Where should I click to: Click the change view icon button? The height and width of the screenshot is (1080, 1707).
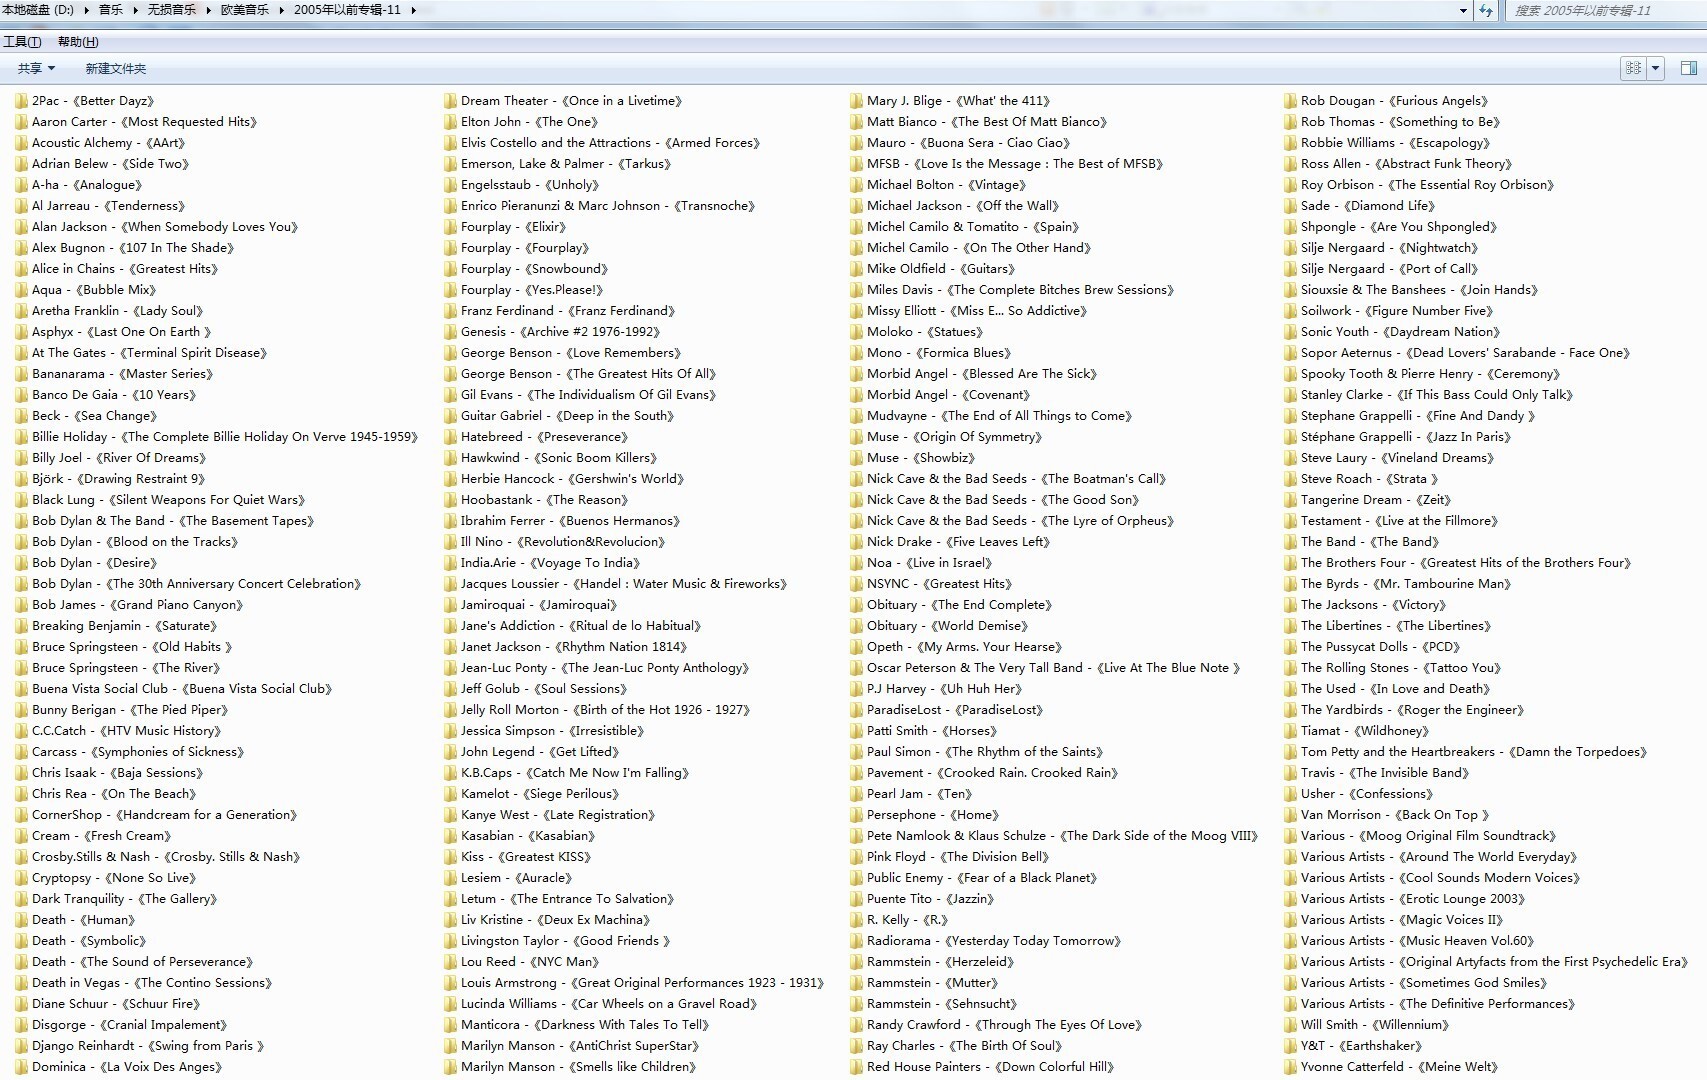pyautogui.click(x=1633, y=68)
